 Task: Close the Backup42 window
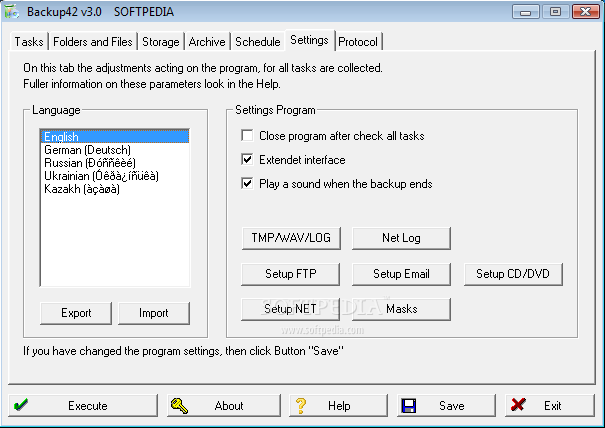point(585,12)
